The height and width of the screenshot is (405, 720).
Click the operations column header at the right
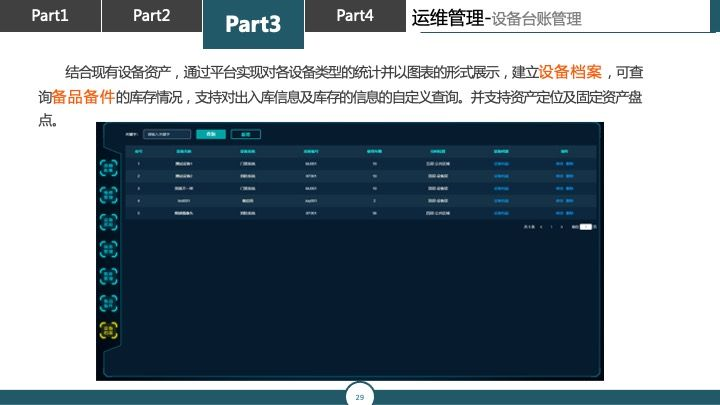coord(564,152)
